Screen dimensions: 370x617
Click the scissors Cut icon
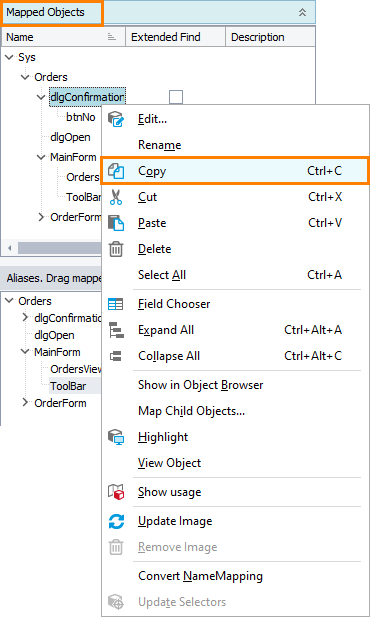[x=116, y=197]
